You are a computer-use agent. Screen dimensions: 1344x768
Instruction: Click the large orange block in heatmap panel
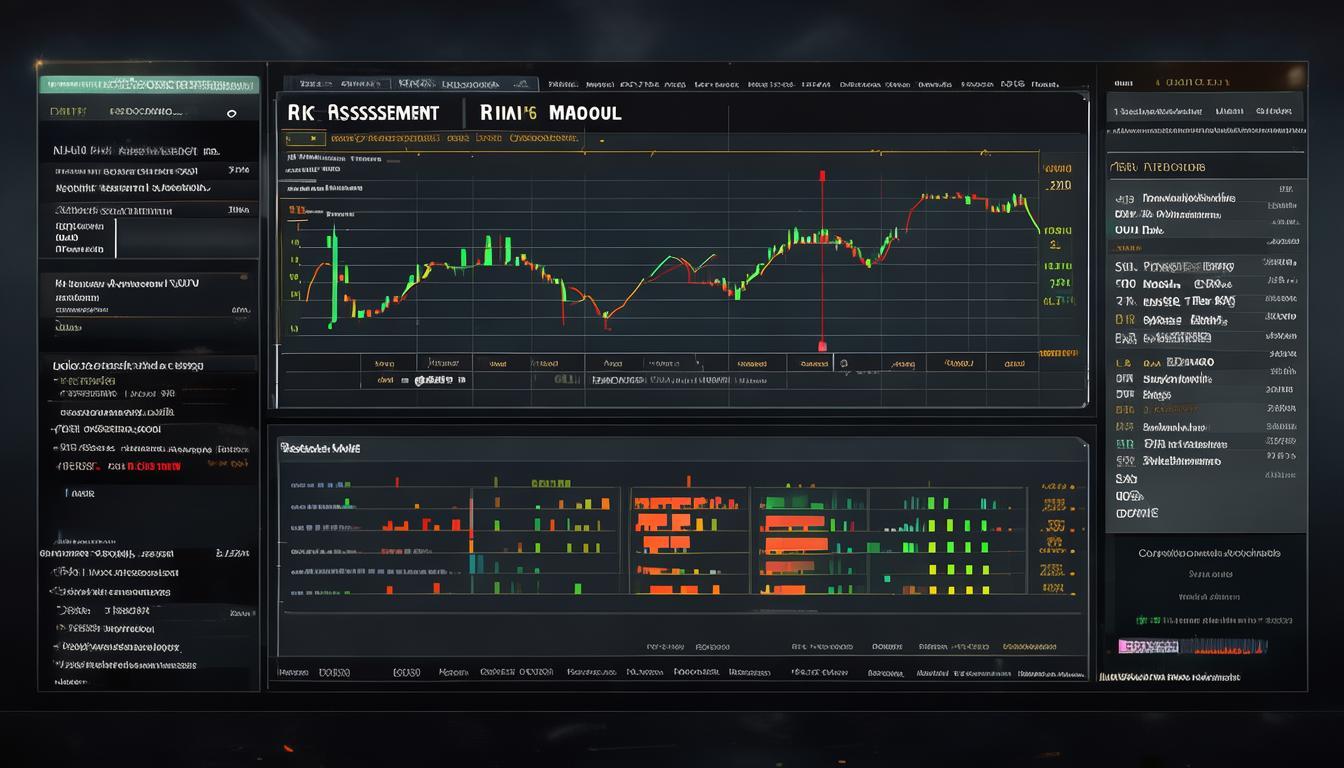coord(795,545)
